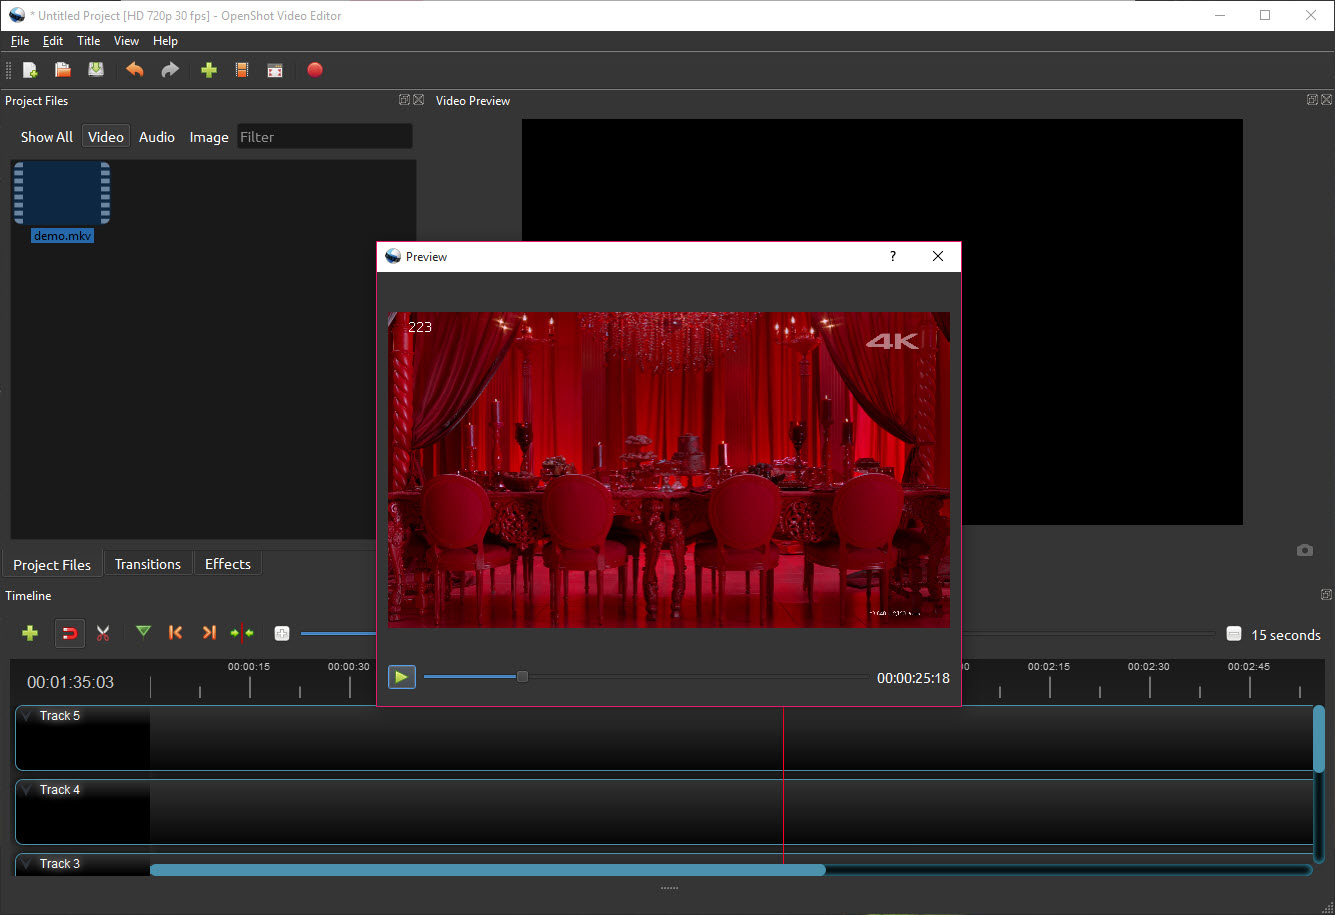1335x915 pixels.
Task: Play the preview with green play button
Action: [402, 677]
